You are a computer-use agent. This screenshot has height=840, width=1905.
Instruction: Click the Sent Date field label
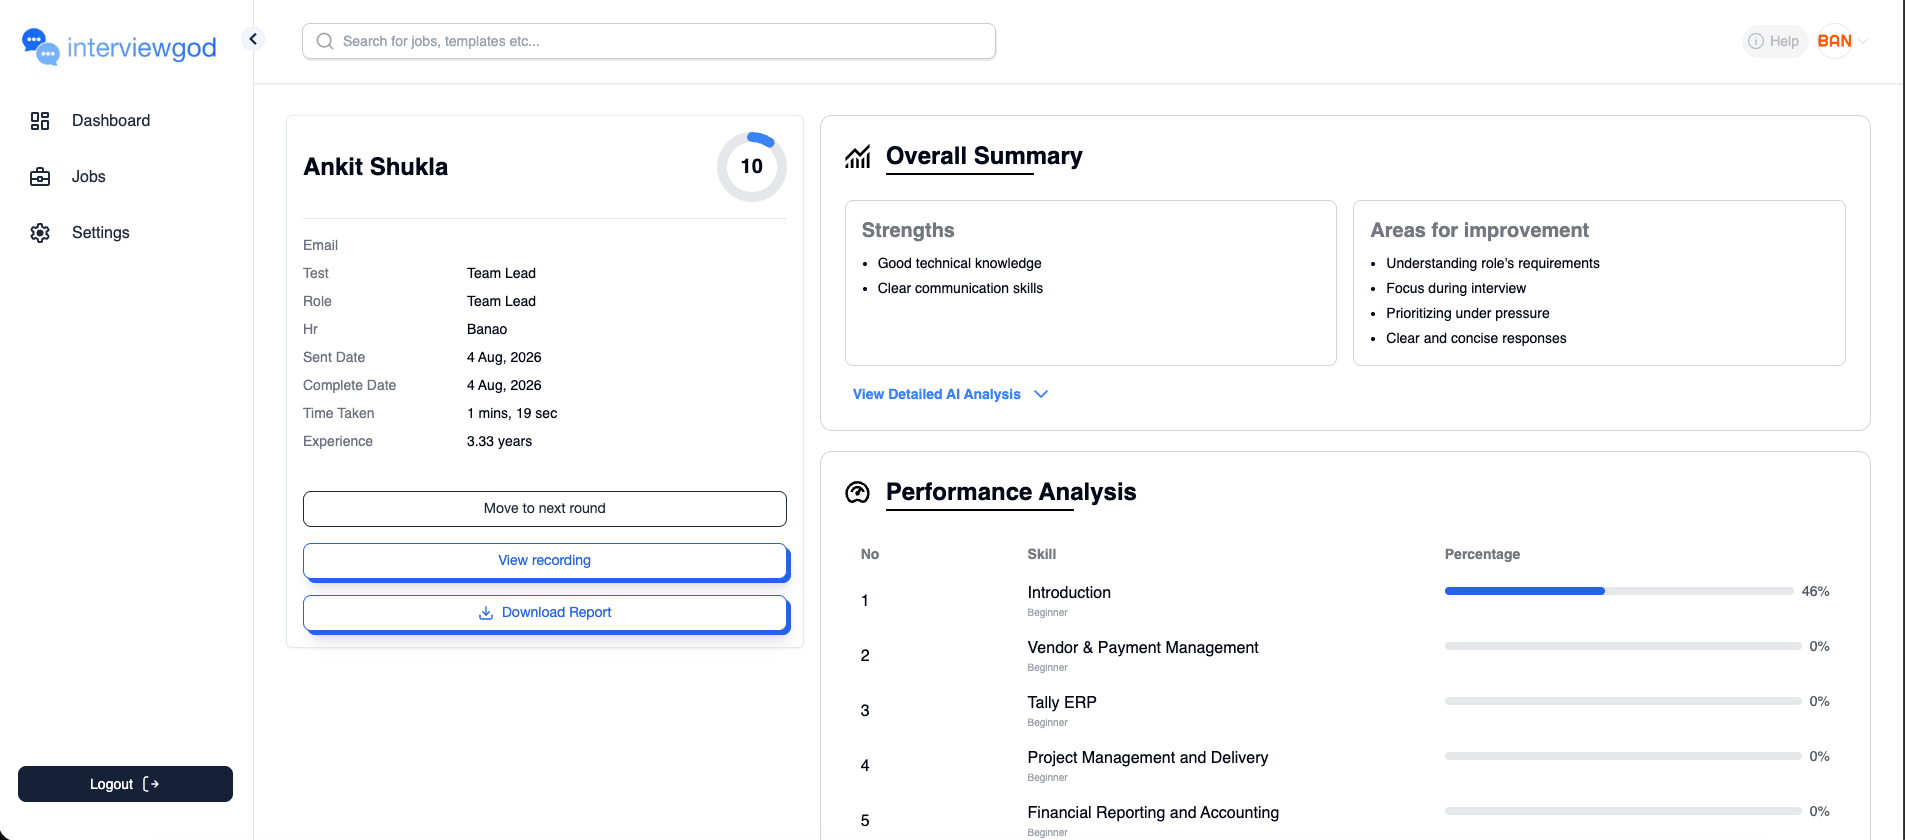click(334, 357)
